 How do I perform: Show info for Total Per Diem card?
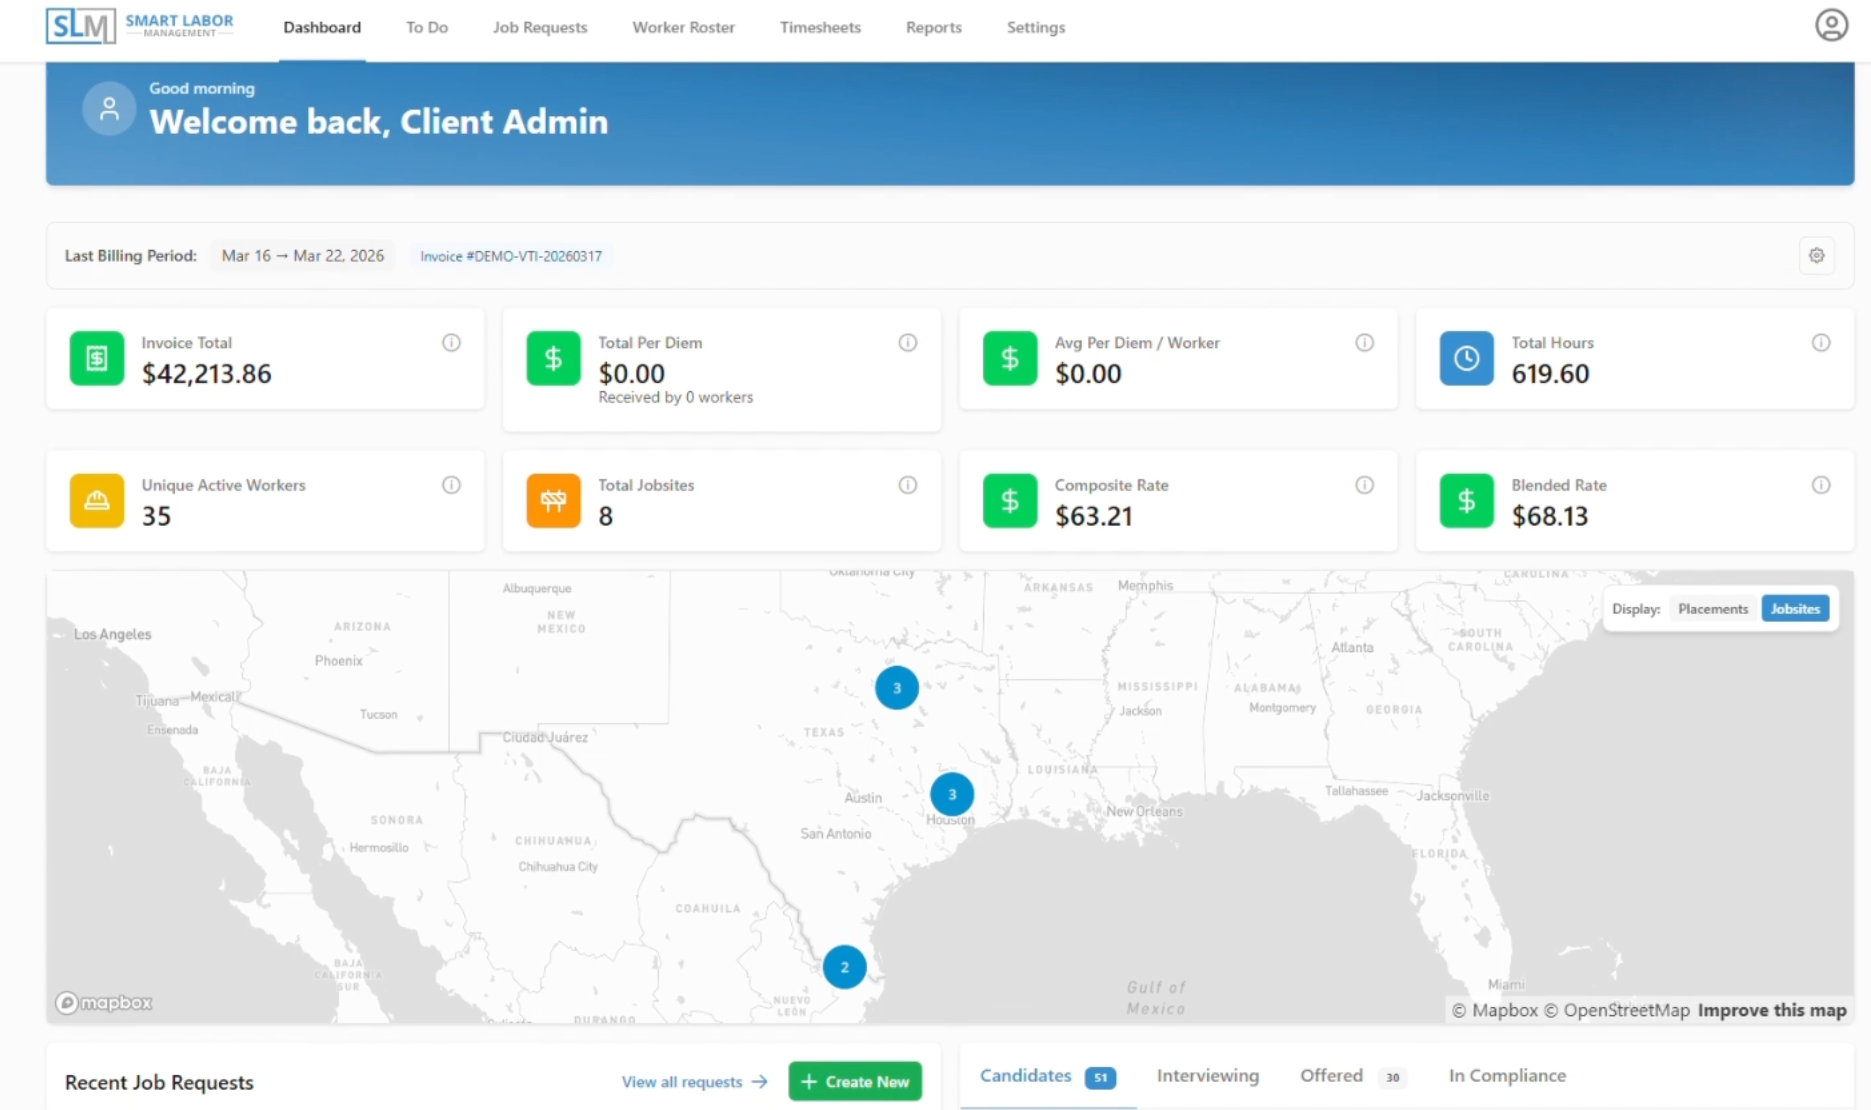pos(907,343)
